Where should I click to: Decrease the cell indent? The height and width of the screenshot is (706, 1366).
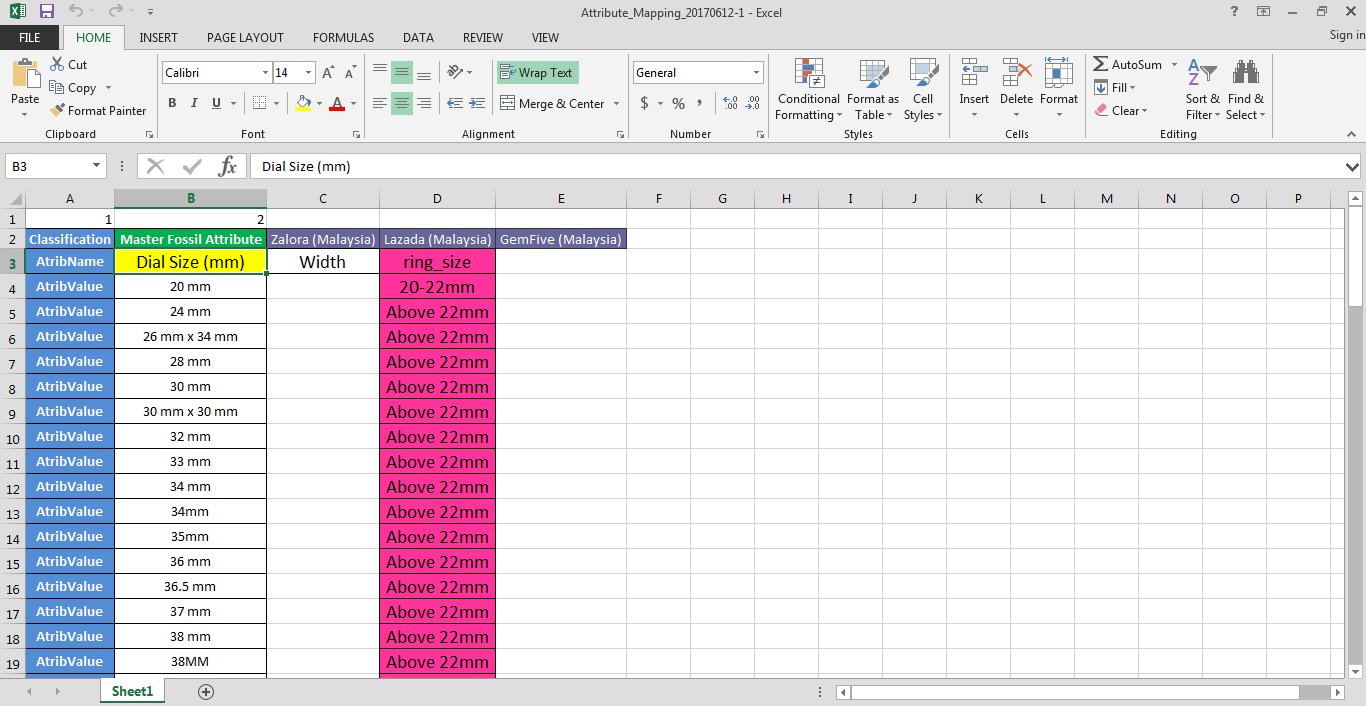pos(455,103)
